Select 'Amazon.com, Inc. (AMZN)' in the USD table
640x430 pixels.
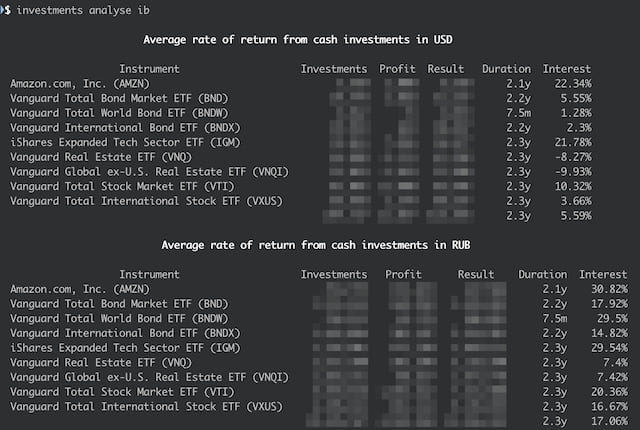pyautogui.click(x=80, y=84)
